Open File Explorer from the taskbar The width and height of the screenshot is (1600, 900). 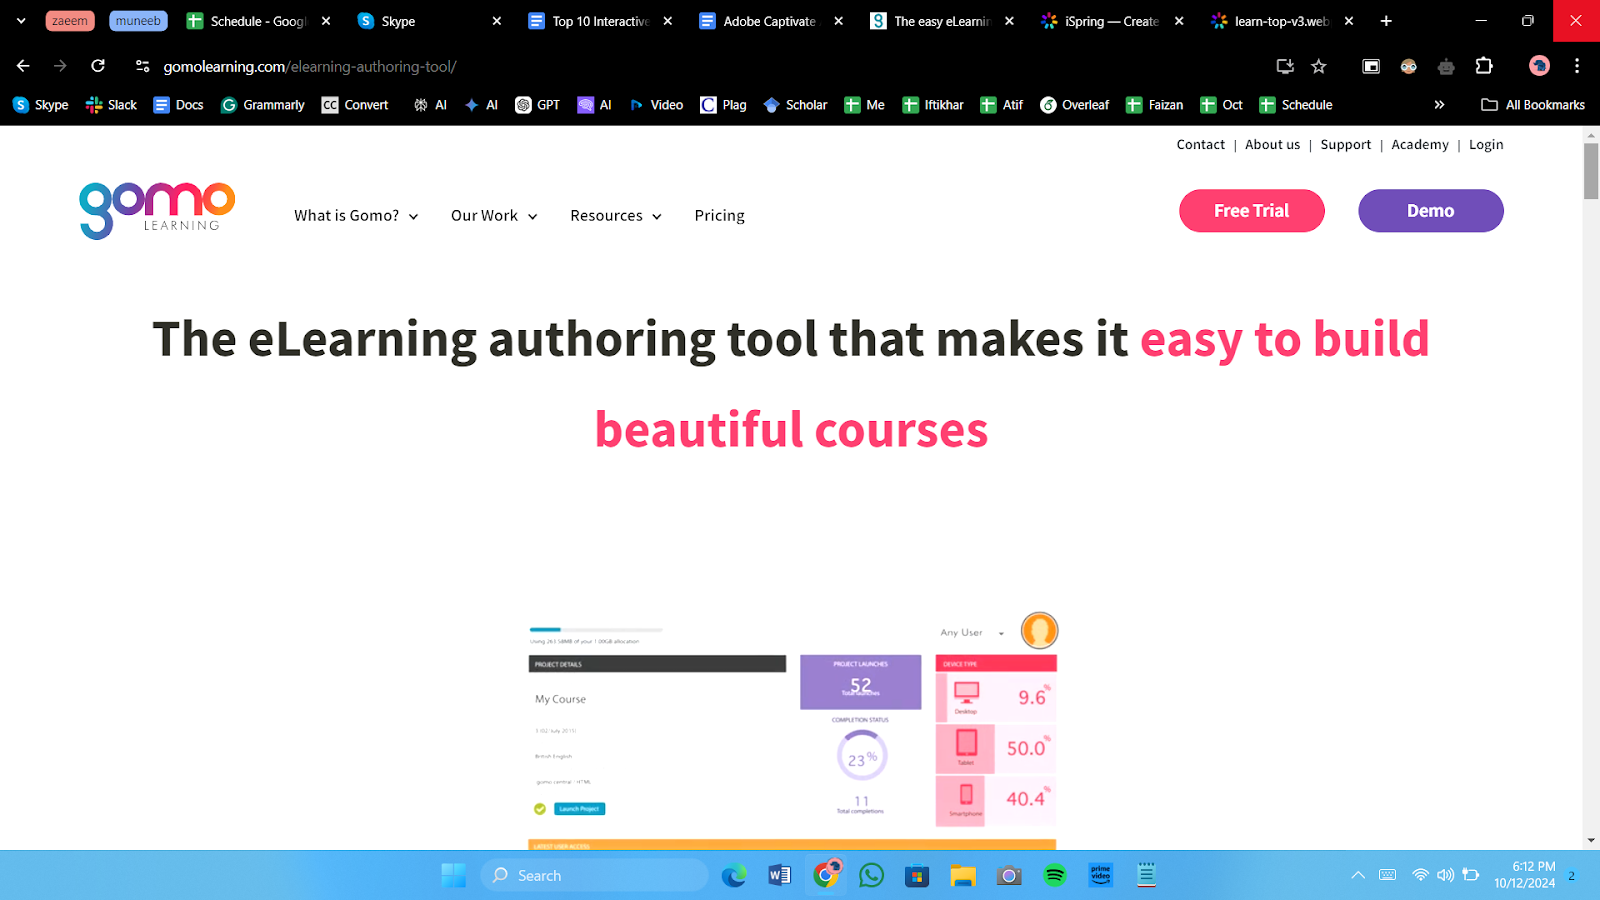(x=963, y=875)
